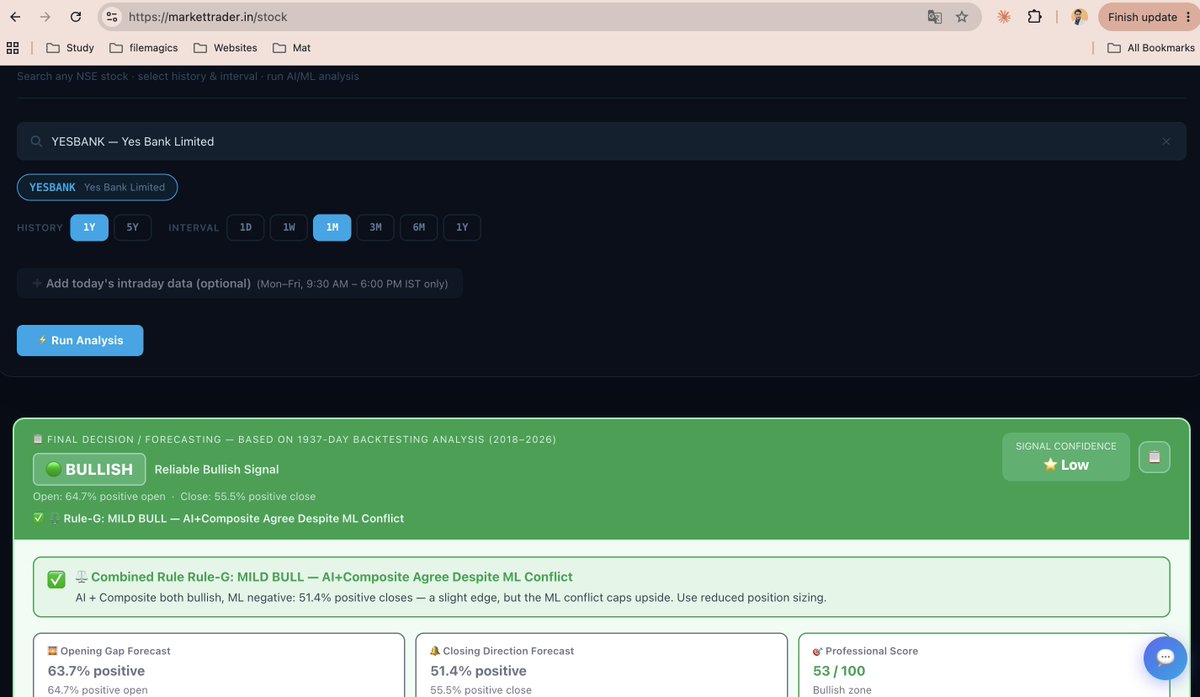
Task: Click the search magnifier icon
Action: pyautogui.click(x=36, y=142)
